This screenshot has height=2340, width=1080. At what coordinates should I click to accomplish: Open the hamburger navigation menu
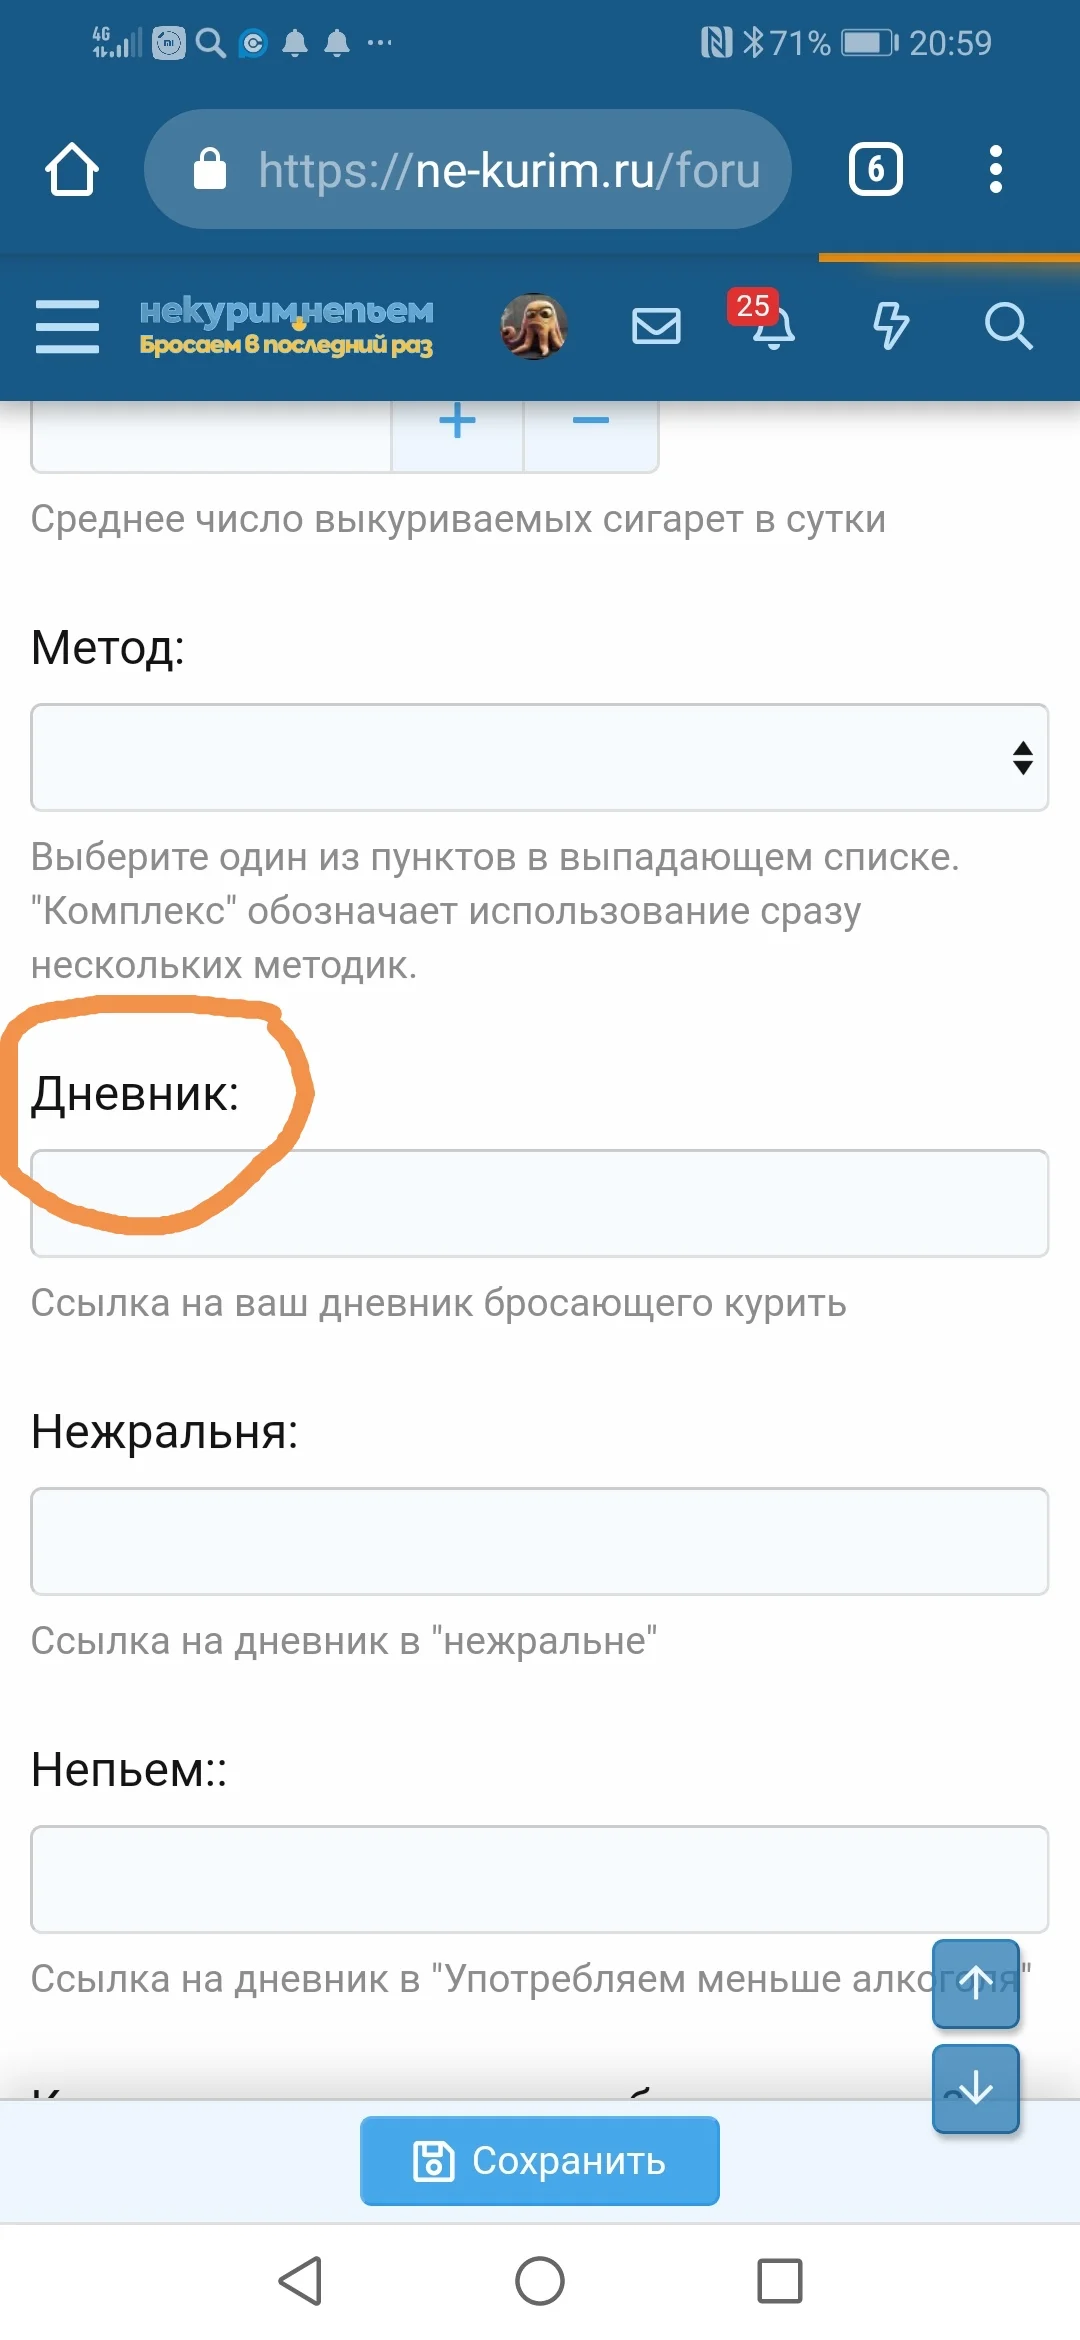[66, 326]
